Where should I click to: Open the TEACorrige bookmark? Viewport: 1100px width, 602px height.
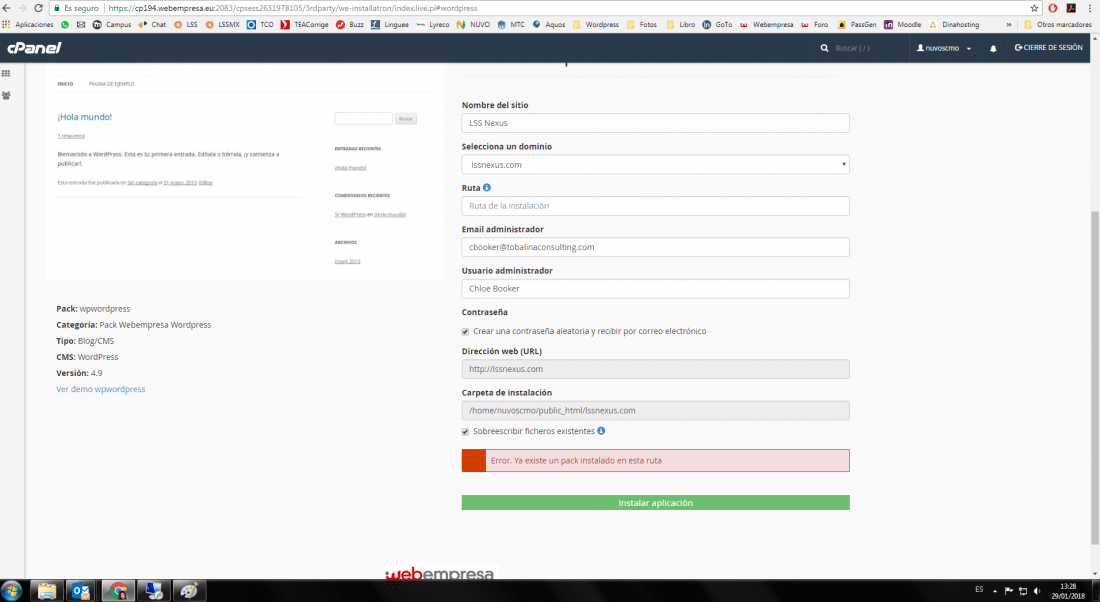[x=304, y=25]
